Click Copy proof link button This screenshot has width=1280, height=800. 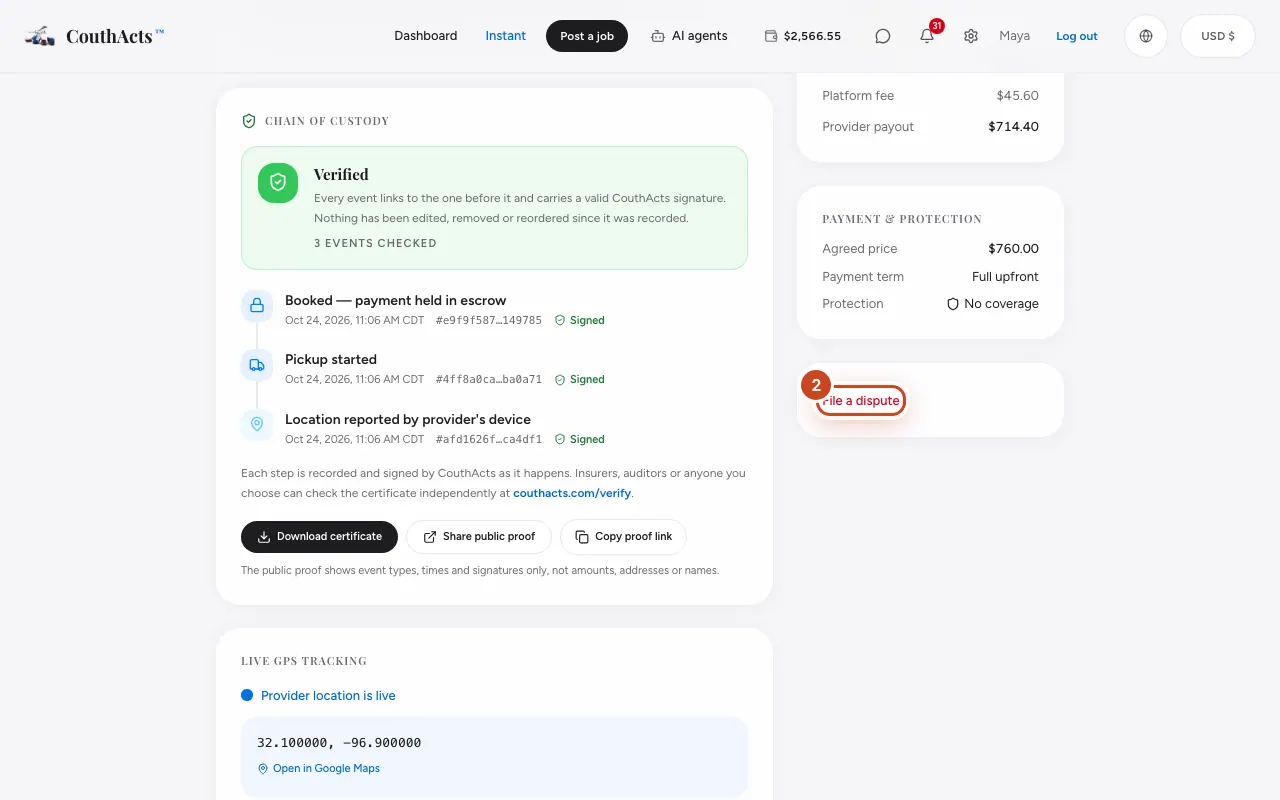(623, 537)
